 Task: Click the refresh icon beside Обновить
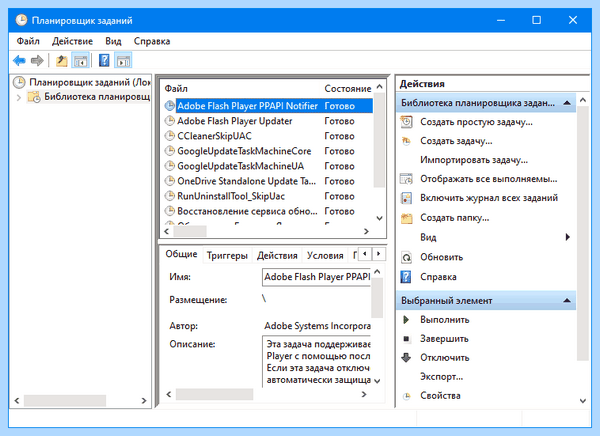click(x=406, y=257)
